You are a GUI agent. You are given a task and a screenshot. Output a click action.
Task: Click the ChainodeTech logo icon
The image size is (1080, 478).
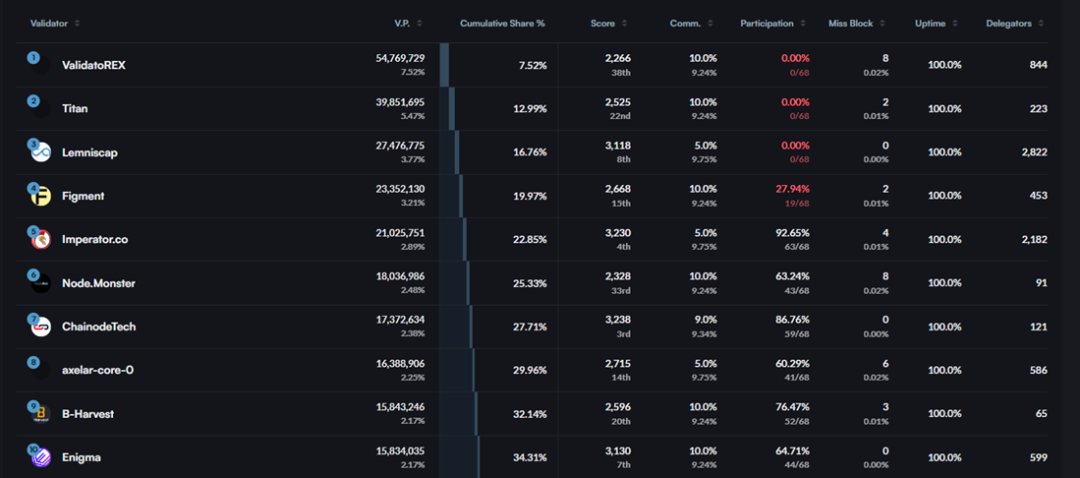[x=41, y=327]
